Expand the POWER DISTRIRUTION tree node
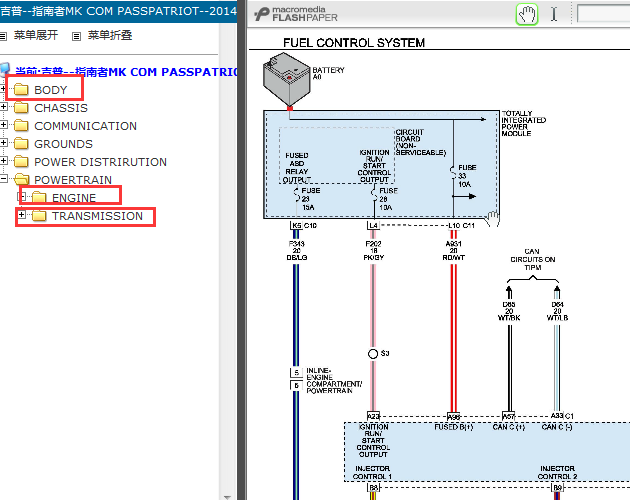The width and height of the screenshot is (630, 500). pyautogui.click(x=3, y=161)
